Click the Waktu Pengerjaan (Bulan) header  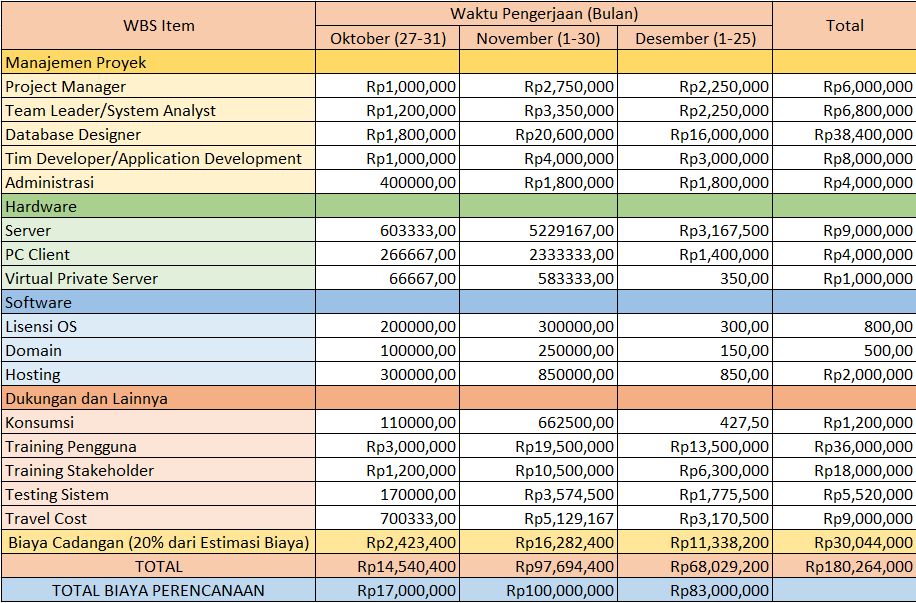pyautogui.click(x=544, y=13)
